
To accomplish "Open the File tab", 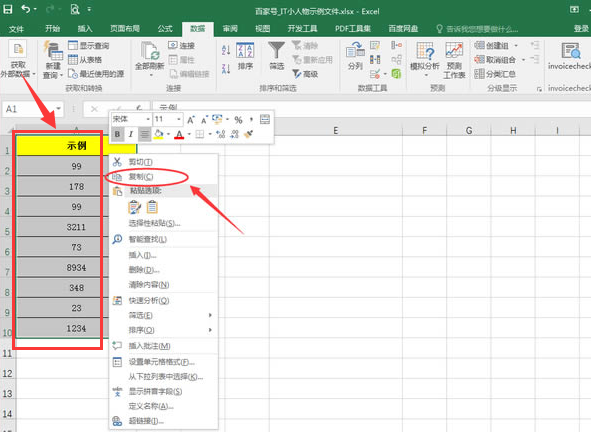I will click(x=16, y=29).
